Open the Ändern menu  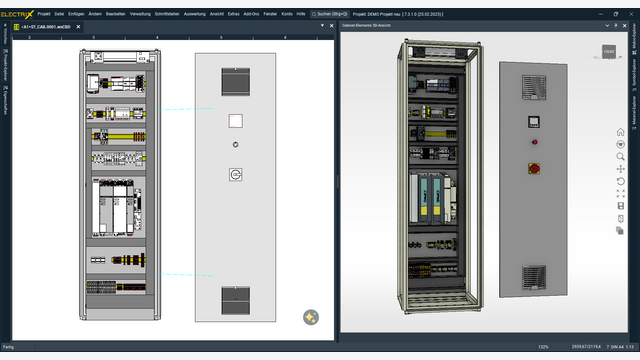[x=95, y=14]
